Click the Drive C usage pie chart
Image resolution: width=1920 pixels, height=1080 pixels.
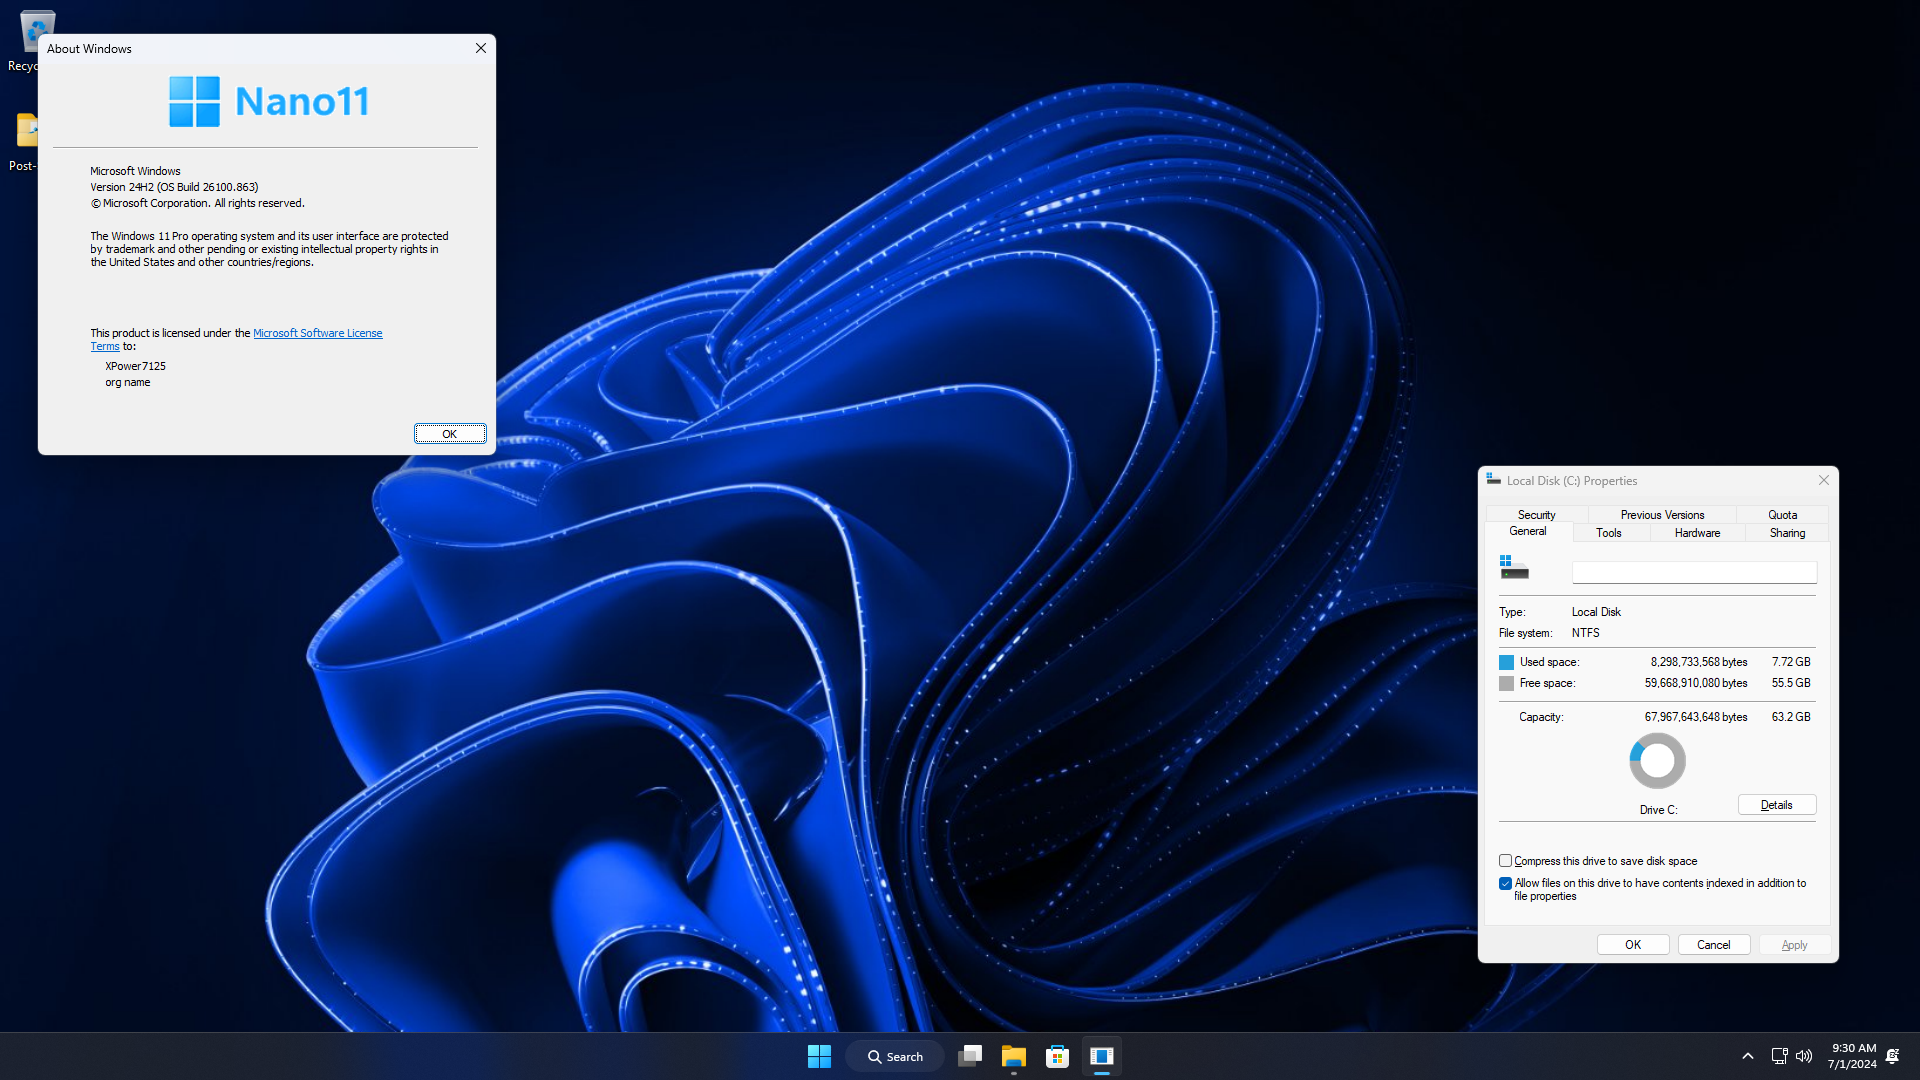tap(1657, 760)
